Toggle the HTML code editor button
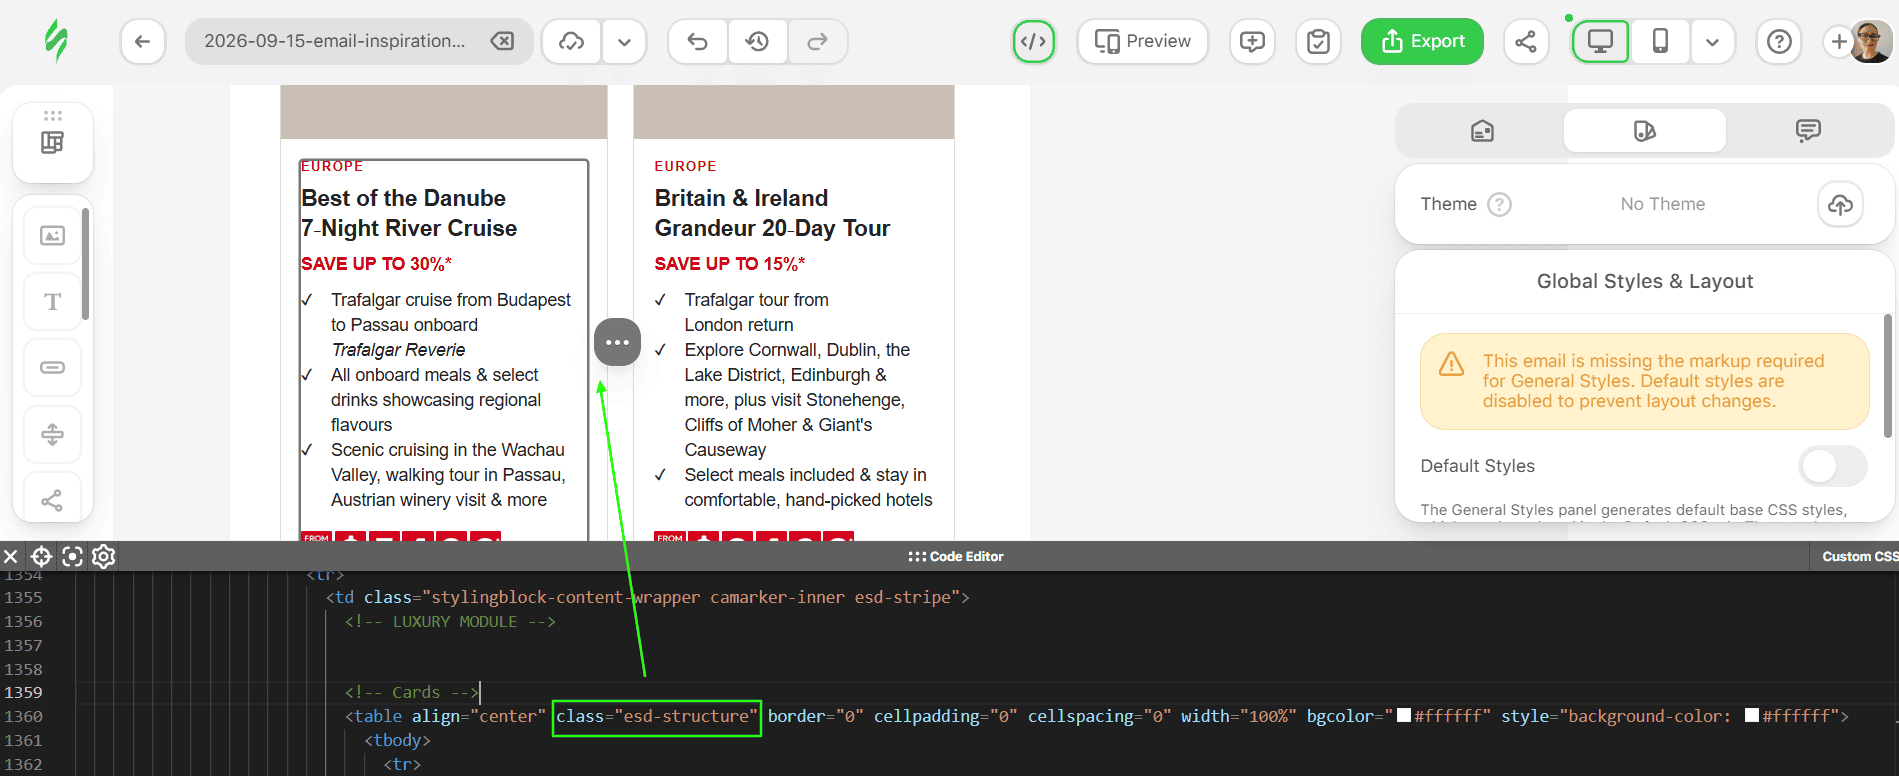This screenshot has width=1899, height=776. (1033, 42)
